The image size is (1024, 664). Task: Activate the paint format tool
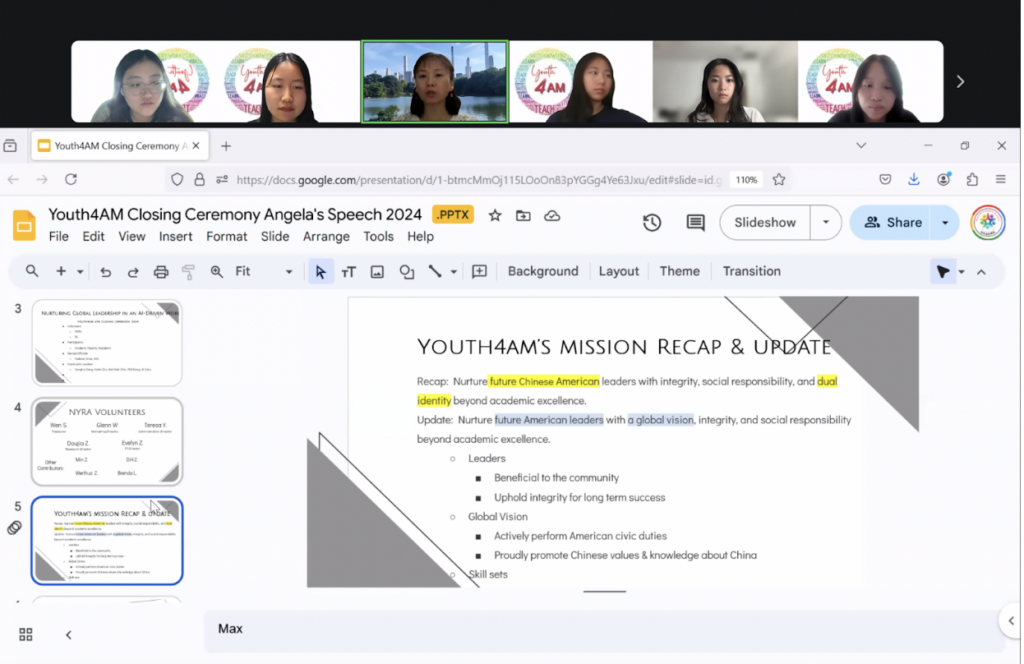(188, 272)
